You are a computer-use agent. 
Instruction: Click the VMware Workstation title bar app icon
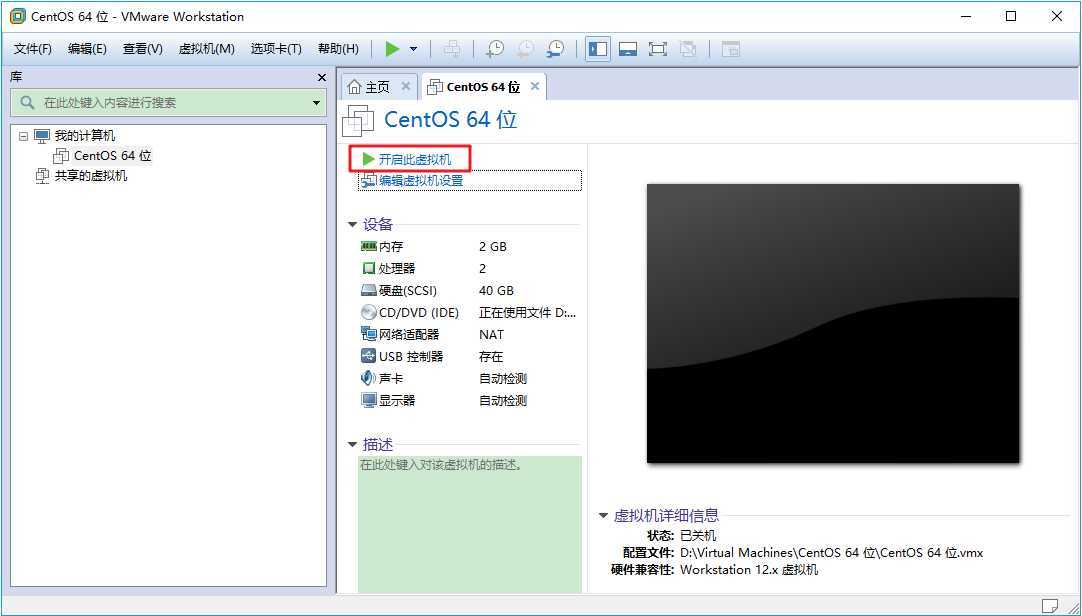pyautogui.click(x=18, y=16)
